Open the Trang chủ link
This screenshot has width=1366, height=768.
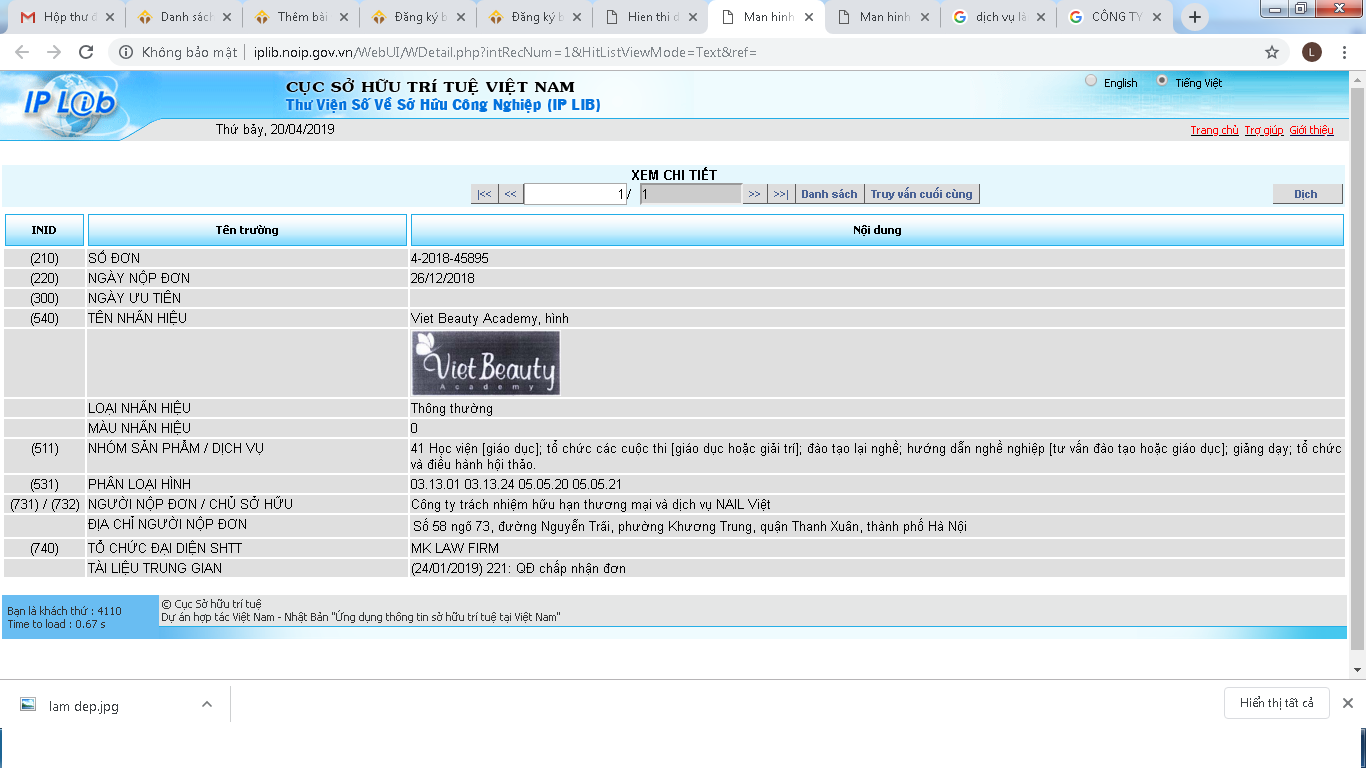tap(1214, 130)
